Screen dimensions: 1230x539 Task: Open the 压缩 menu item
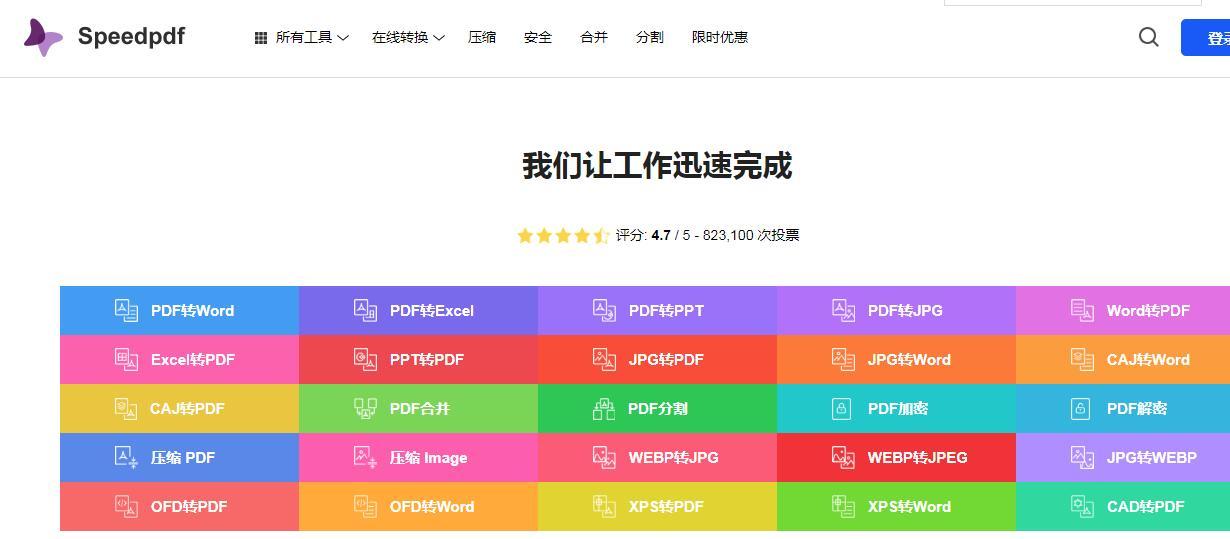[x=482, y=37]
